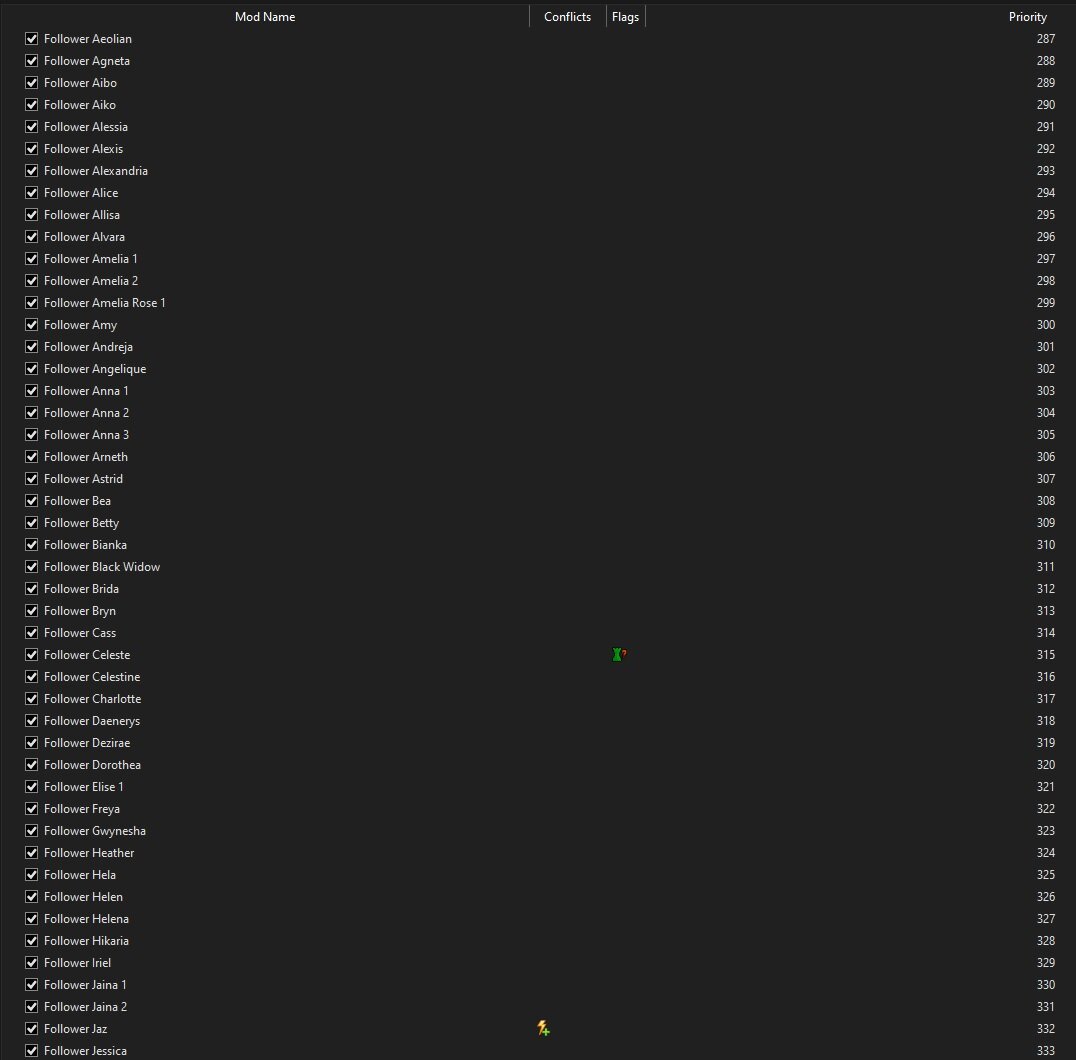Sort by Priority column header
1076x1060 pixels.
1027,16
